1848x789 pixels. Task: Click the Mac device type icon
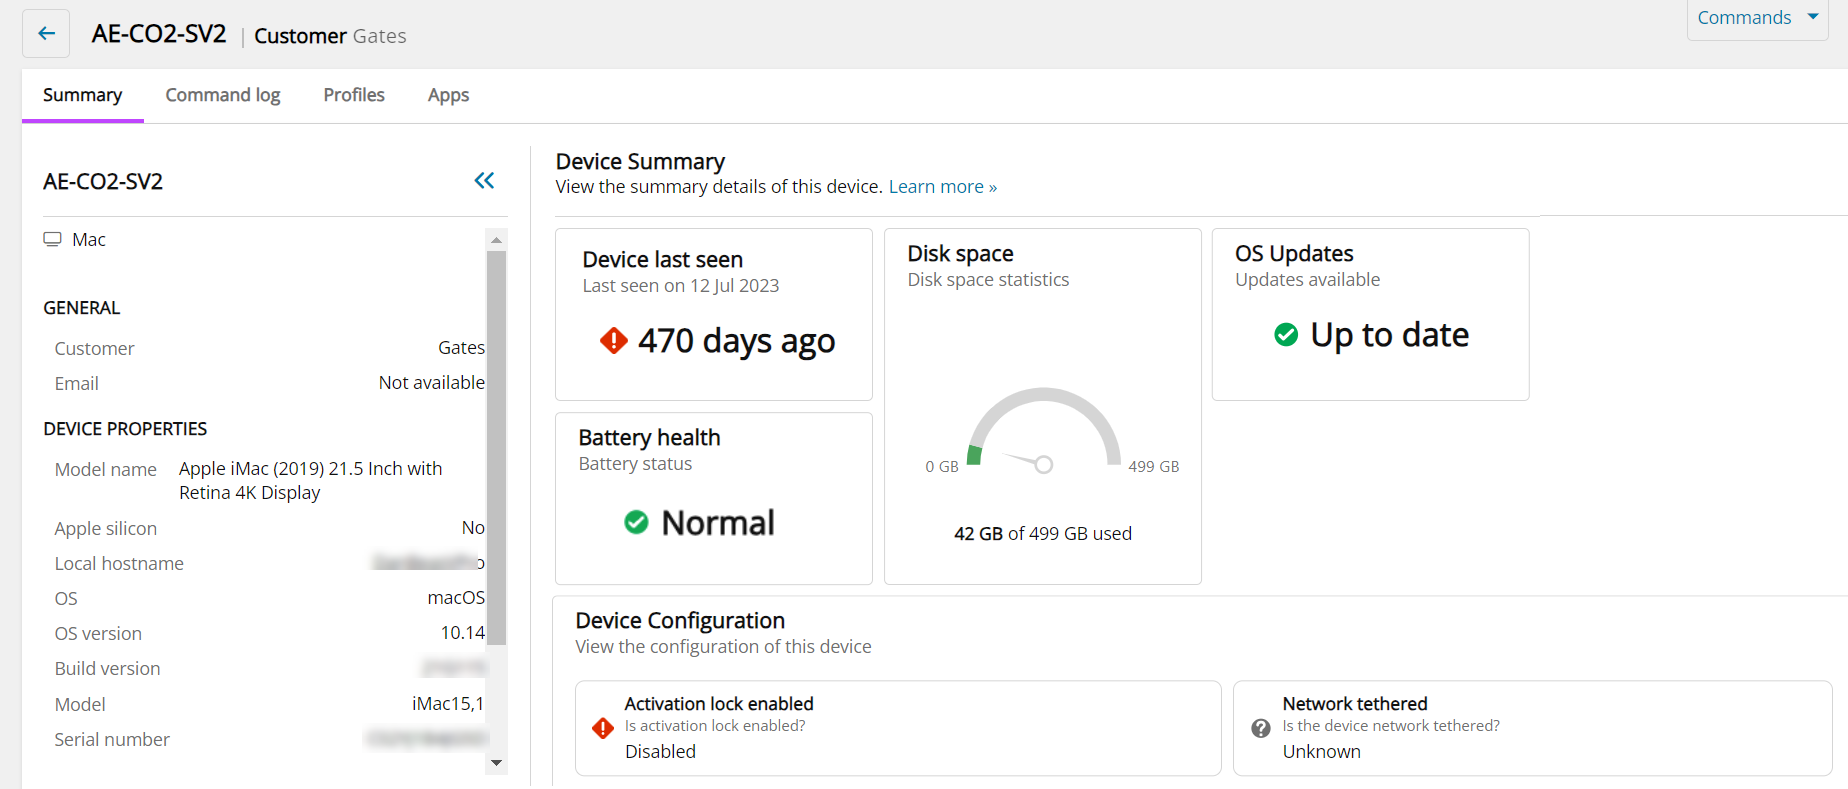(53, 240)
